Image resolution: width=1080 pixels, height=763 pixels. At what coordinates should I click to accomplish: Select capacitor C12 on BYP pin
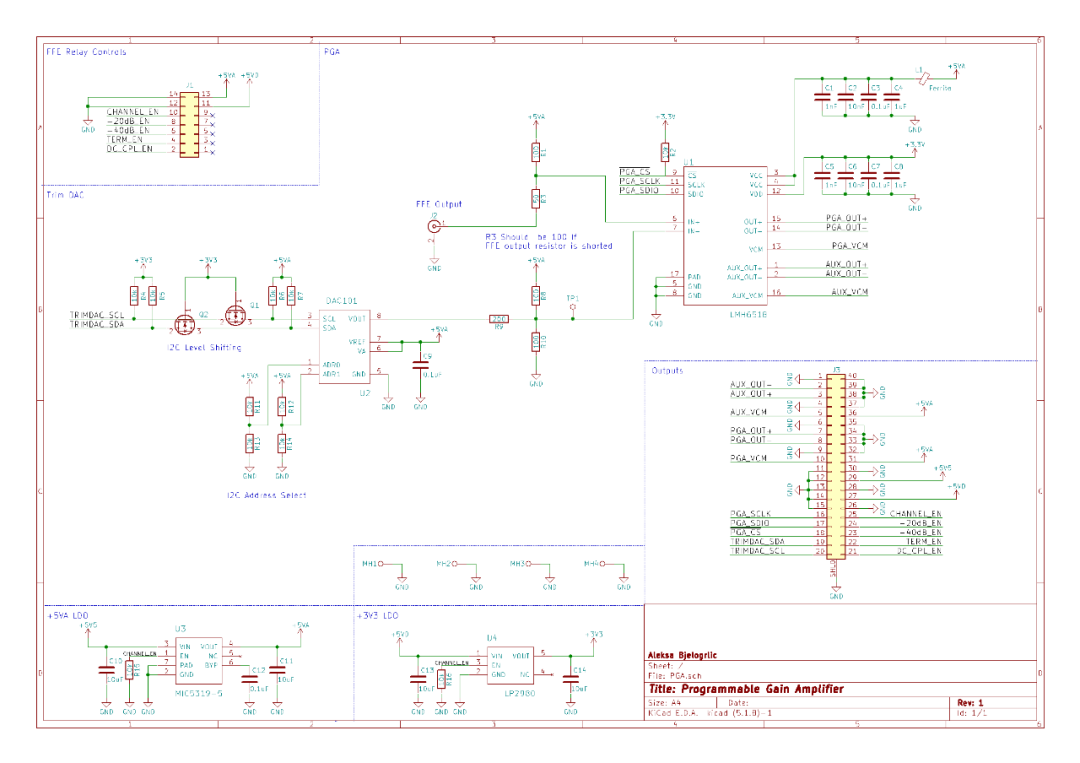pyautogui.click(x=249, y=678)
